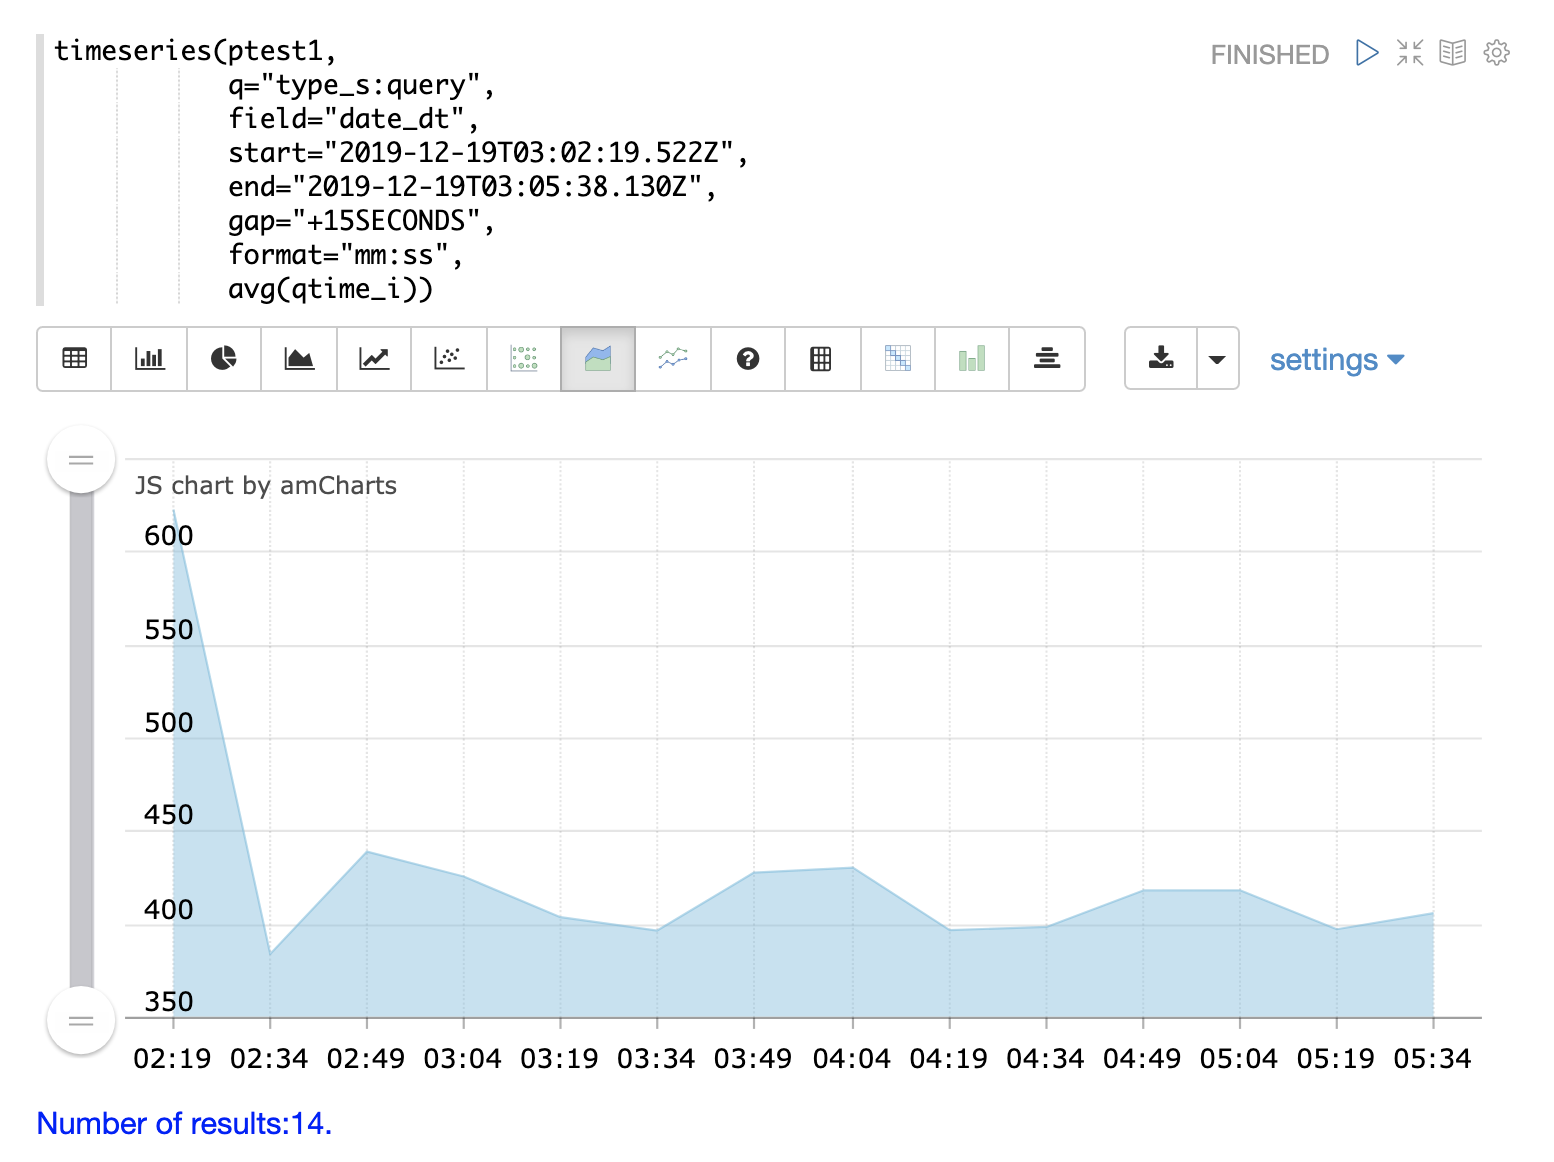Screen dimensions: 1554x1162
Task: Select the line chart visualization
Action: click(x=374, y=359)
